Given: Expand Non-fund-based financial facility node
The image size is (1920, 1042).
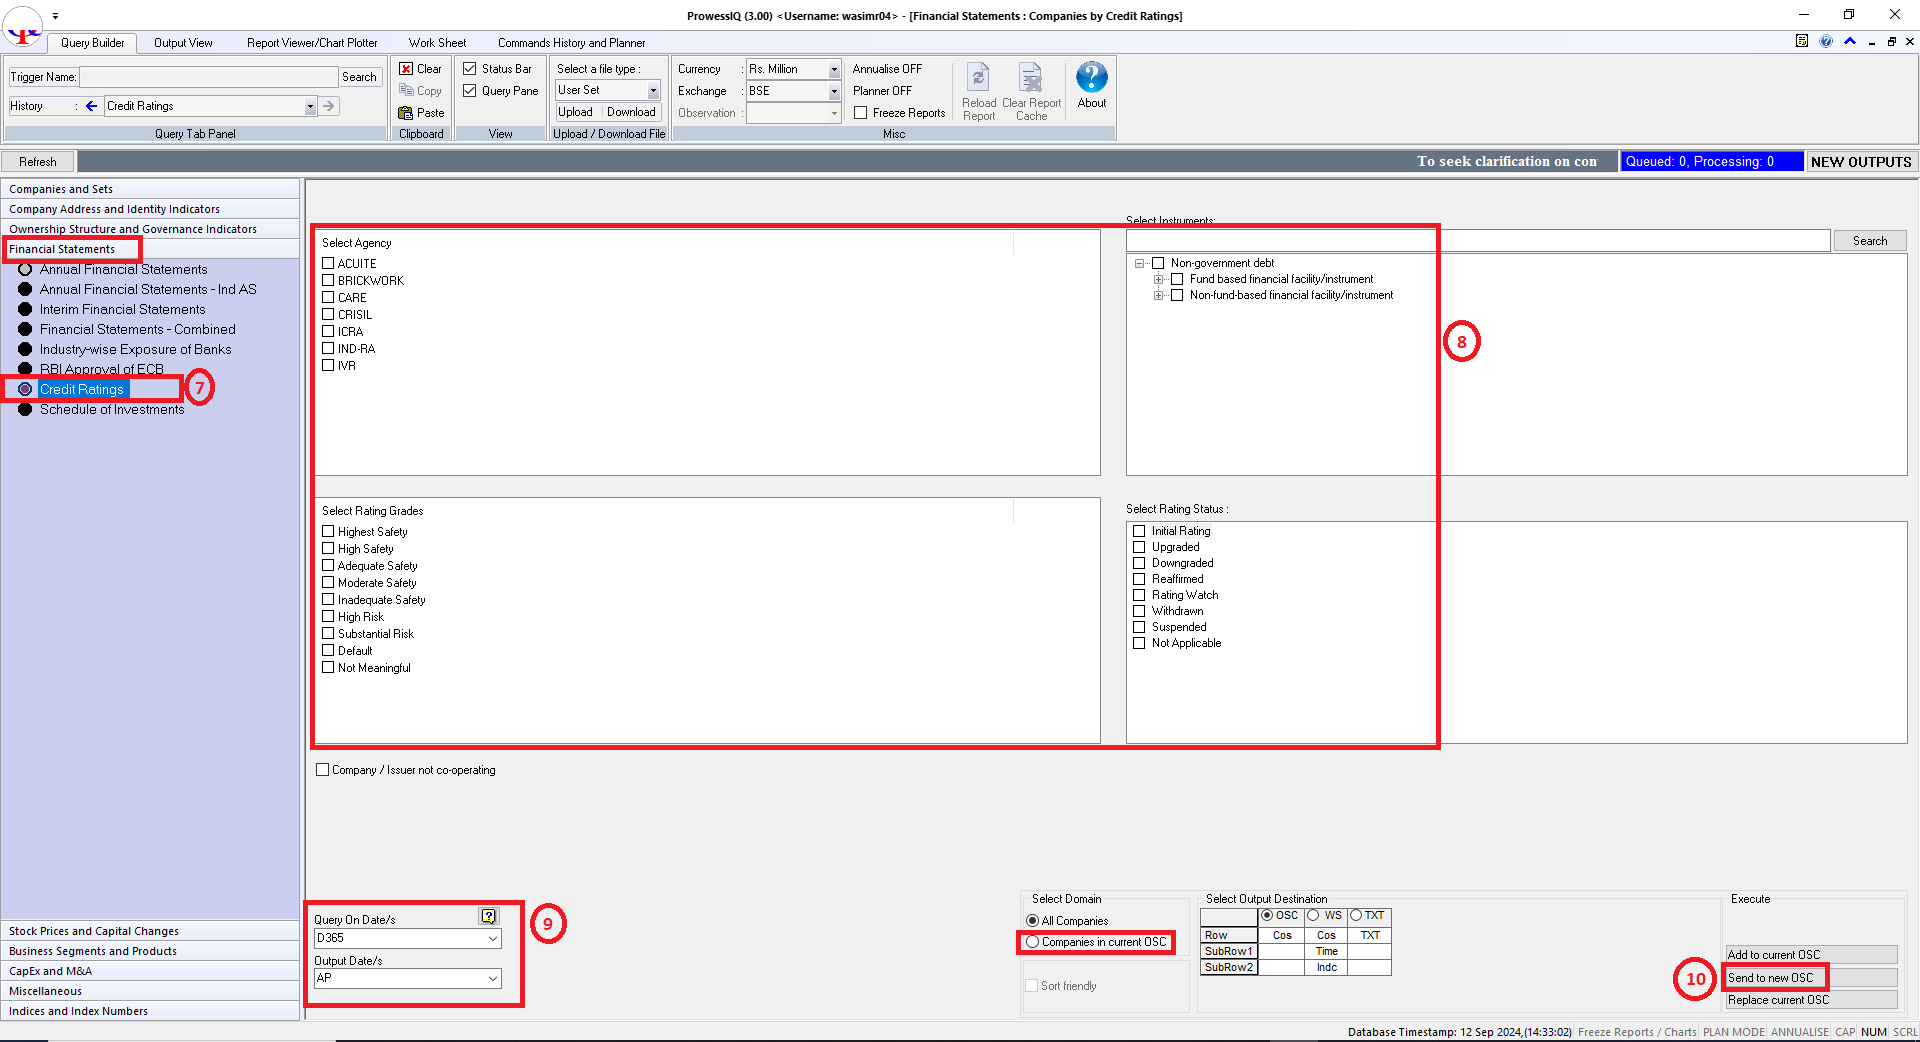Looking at the screenshot, I should tap(1158, 295).
